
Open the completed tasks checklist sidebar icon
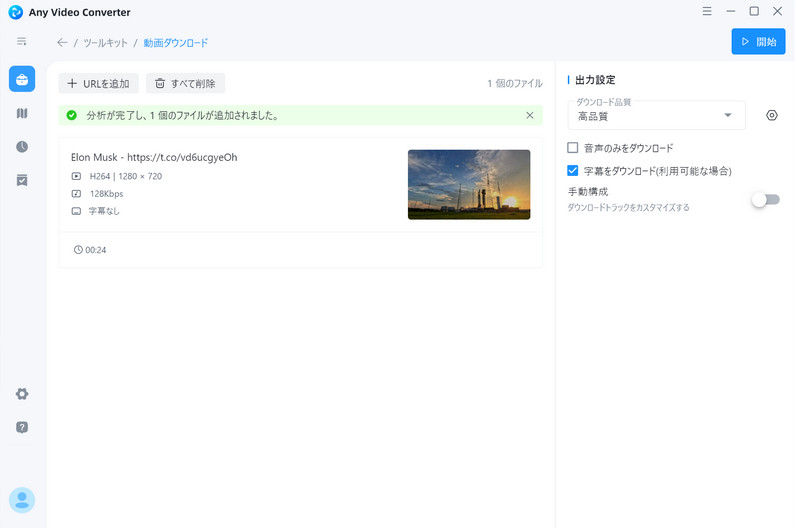click(x=22, y=180)
